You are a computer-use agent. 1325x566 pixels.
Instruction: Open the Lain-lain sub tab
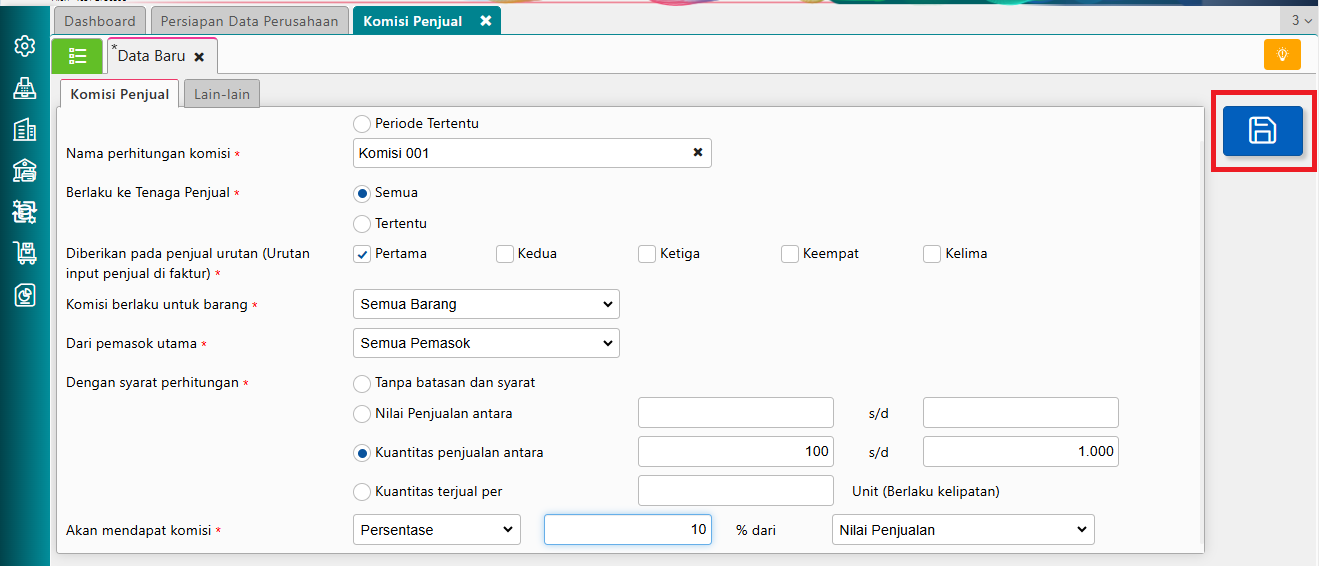tap(221, 94)
